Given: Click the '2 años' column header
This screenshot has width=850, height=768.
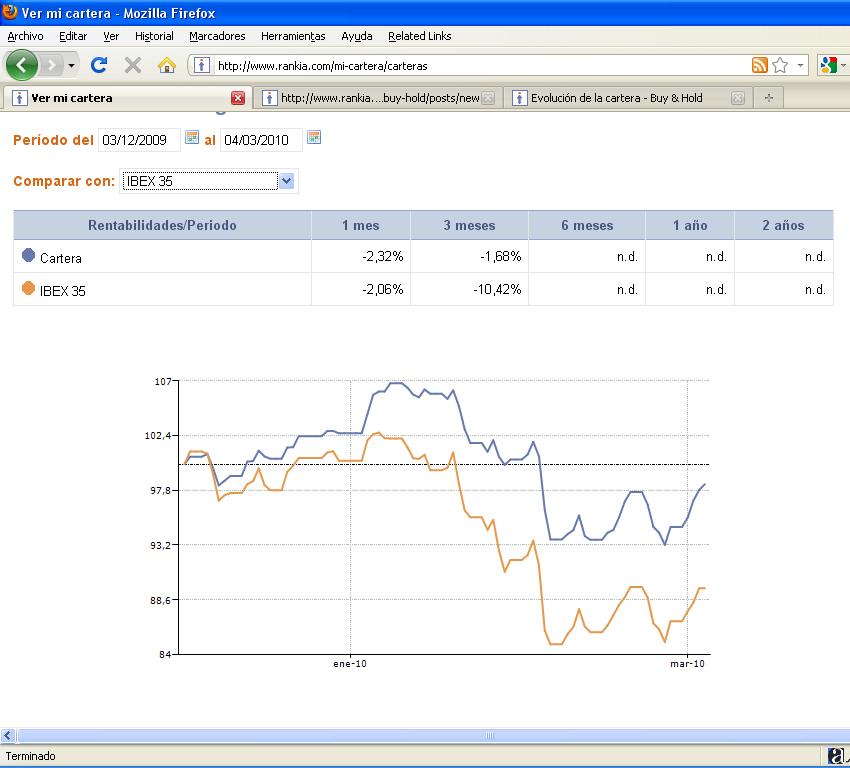Looking at the screenshot, I should (x=783, y=225).
